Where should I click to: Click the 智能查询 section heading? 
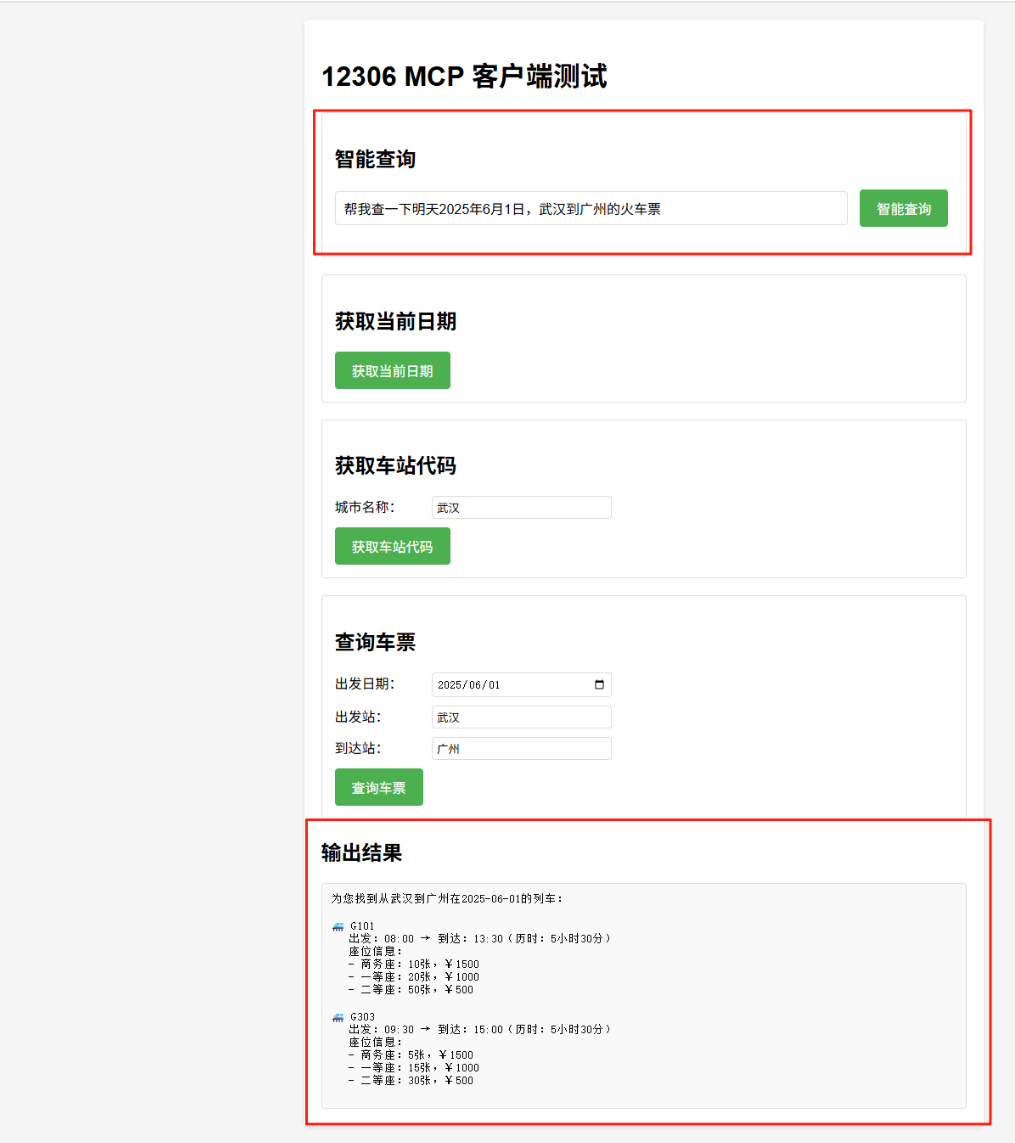click(x=375, y=159)
